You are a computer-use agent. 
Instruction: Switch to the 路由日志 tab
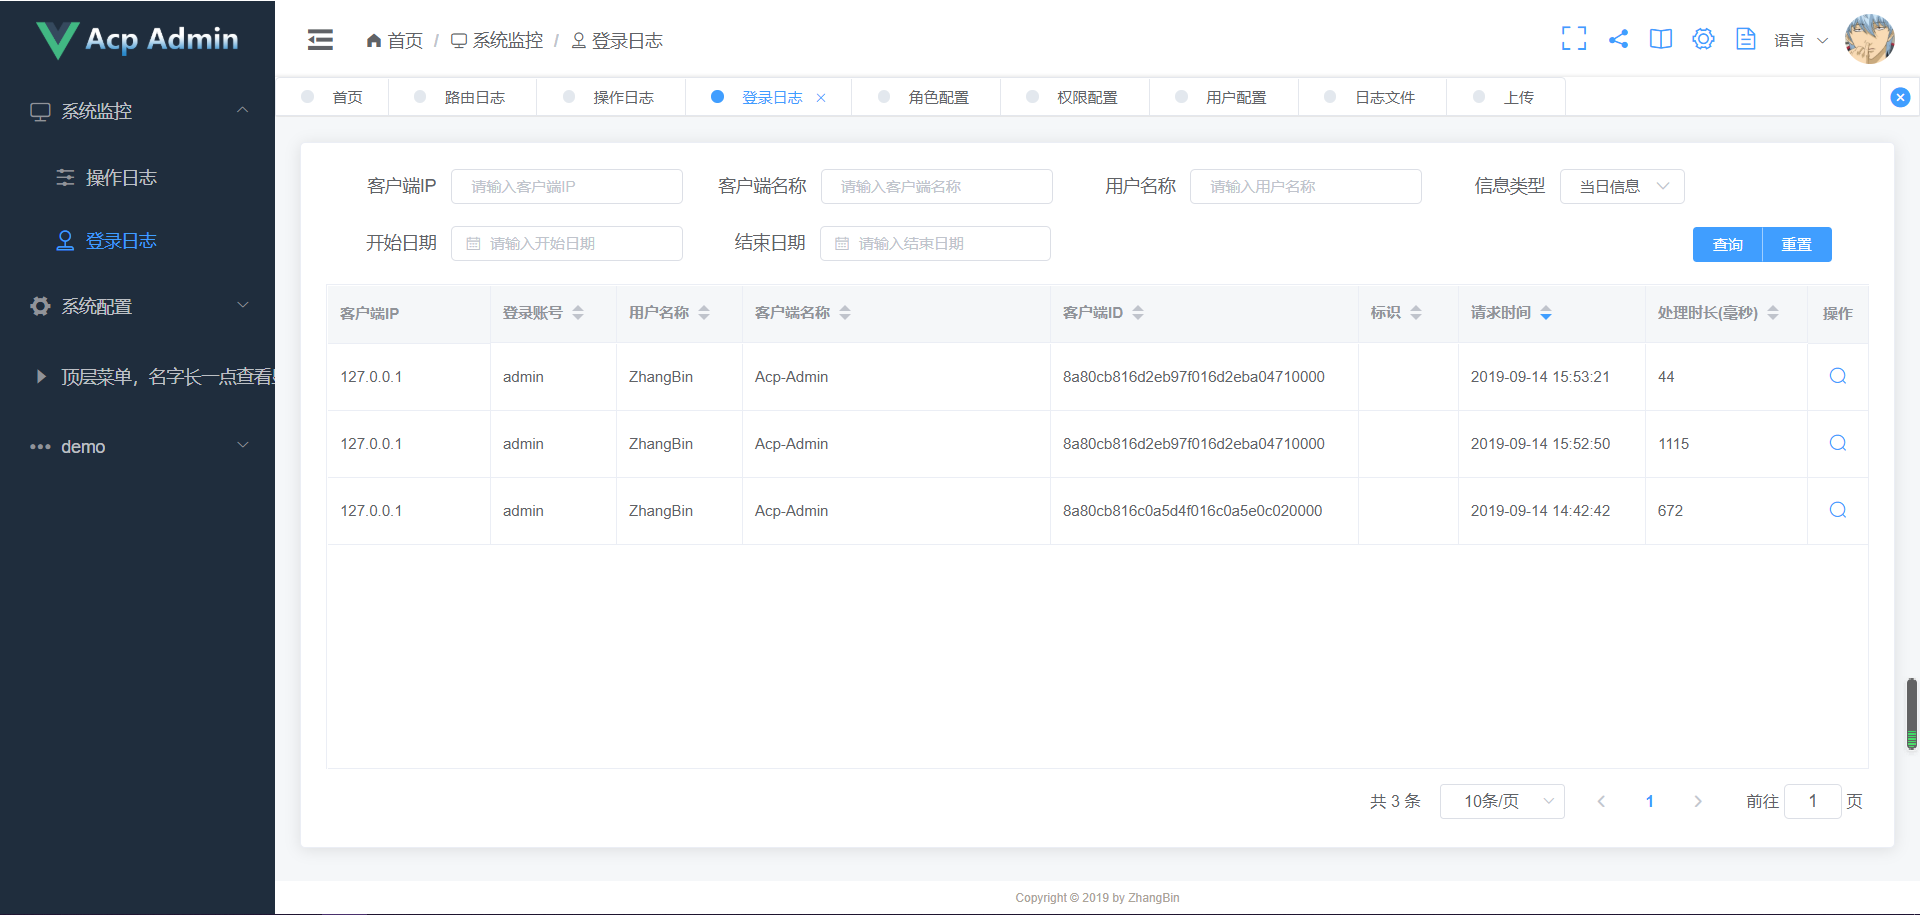462,97
